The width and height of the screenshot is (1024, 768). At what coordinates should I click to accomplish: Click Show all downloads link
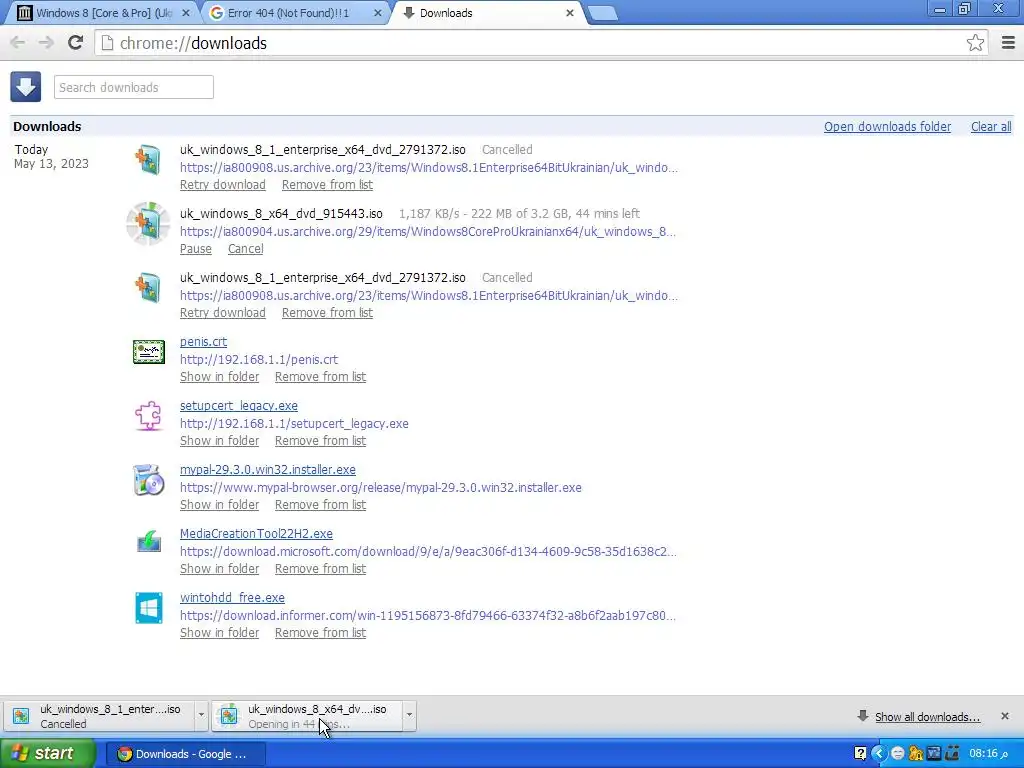tap(927, 717)
